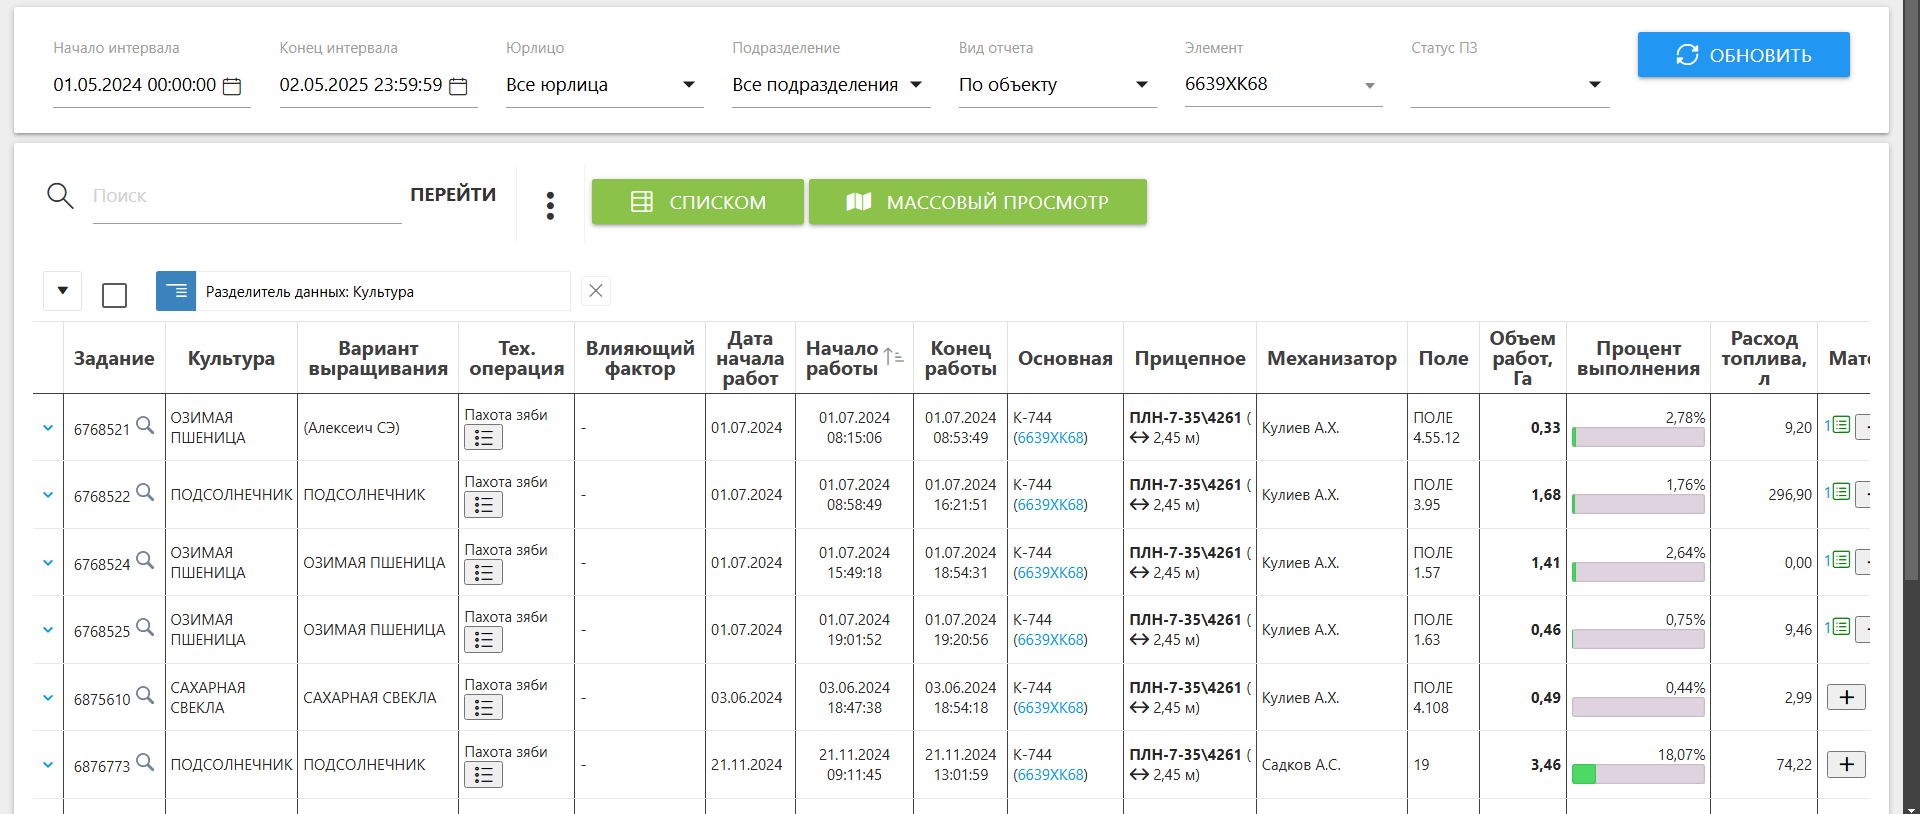Click the plus button in row 6875610
The height and width of the screenshot is (814, 1920).
click(x=1846, y=697)
